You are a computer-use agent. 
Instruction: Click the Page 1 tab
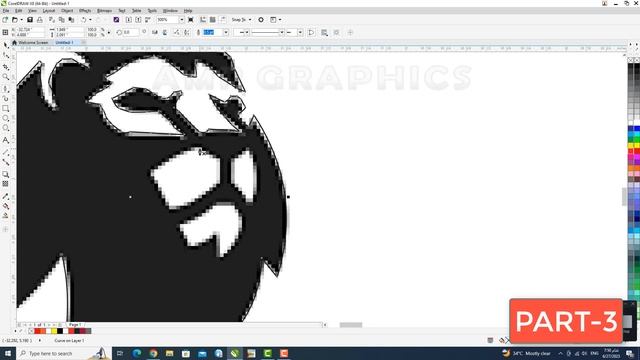[75, 324]
